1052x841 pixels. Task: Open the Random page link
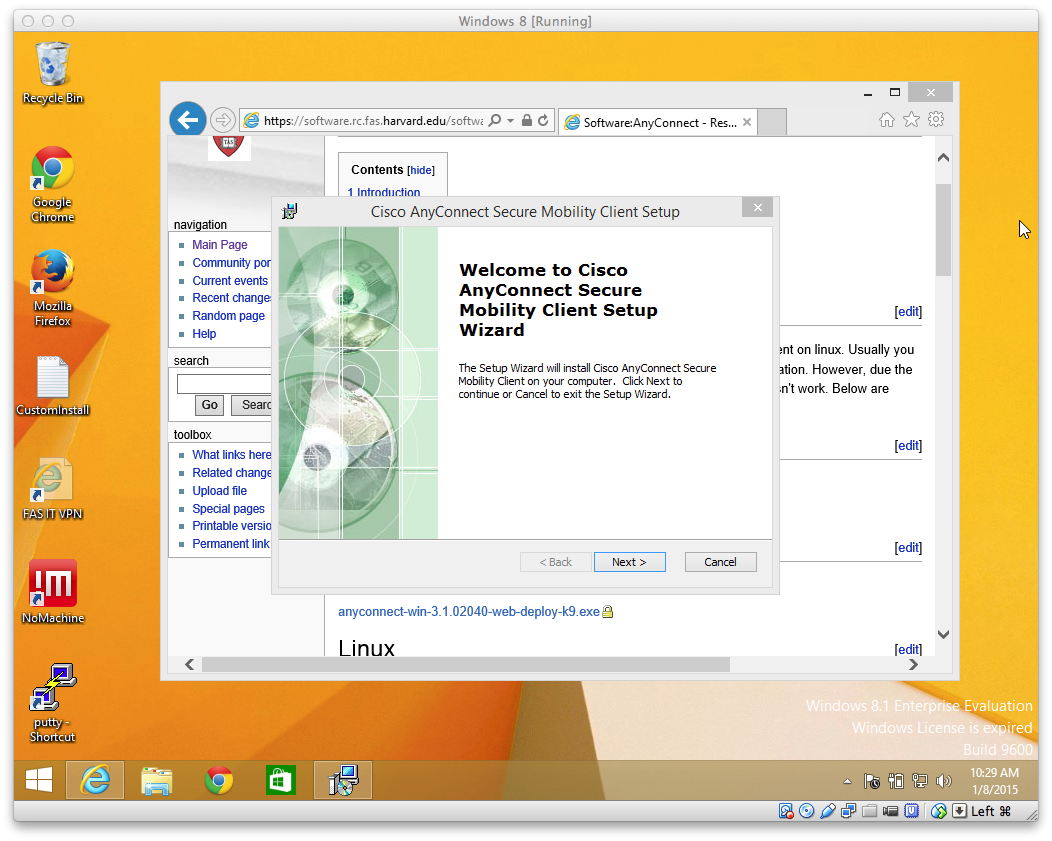coord(228,316)
